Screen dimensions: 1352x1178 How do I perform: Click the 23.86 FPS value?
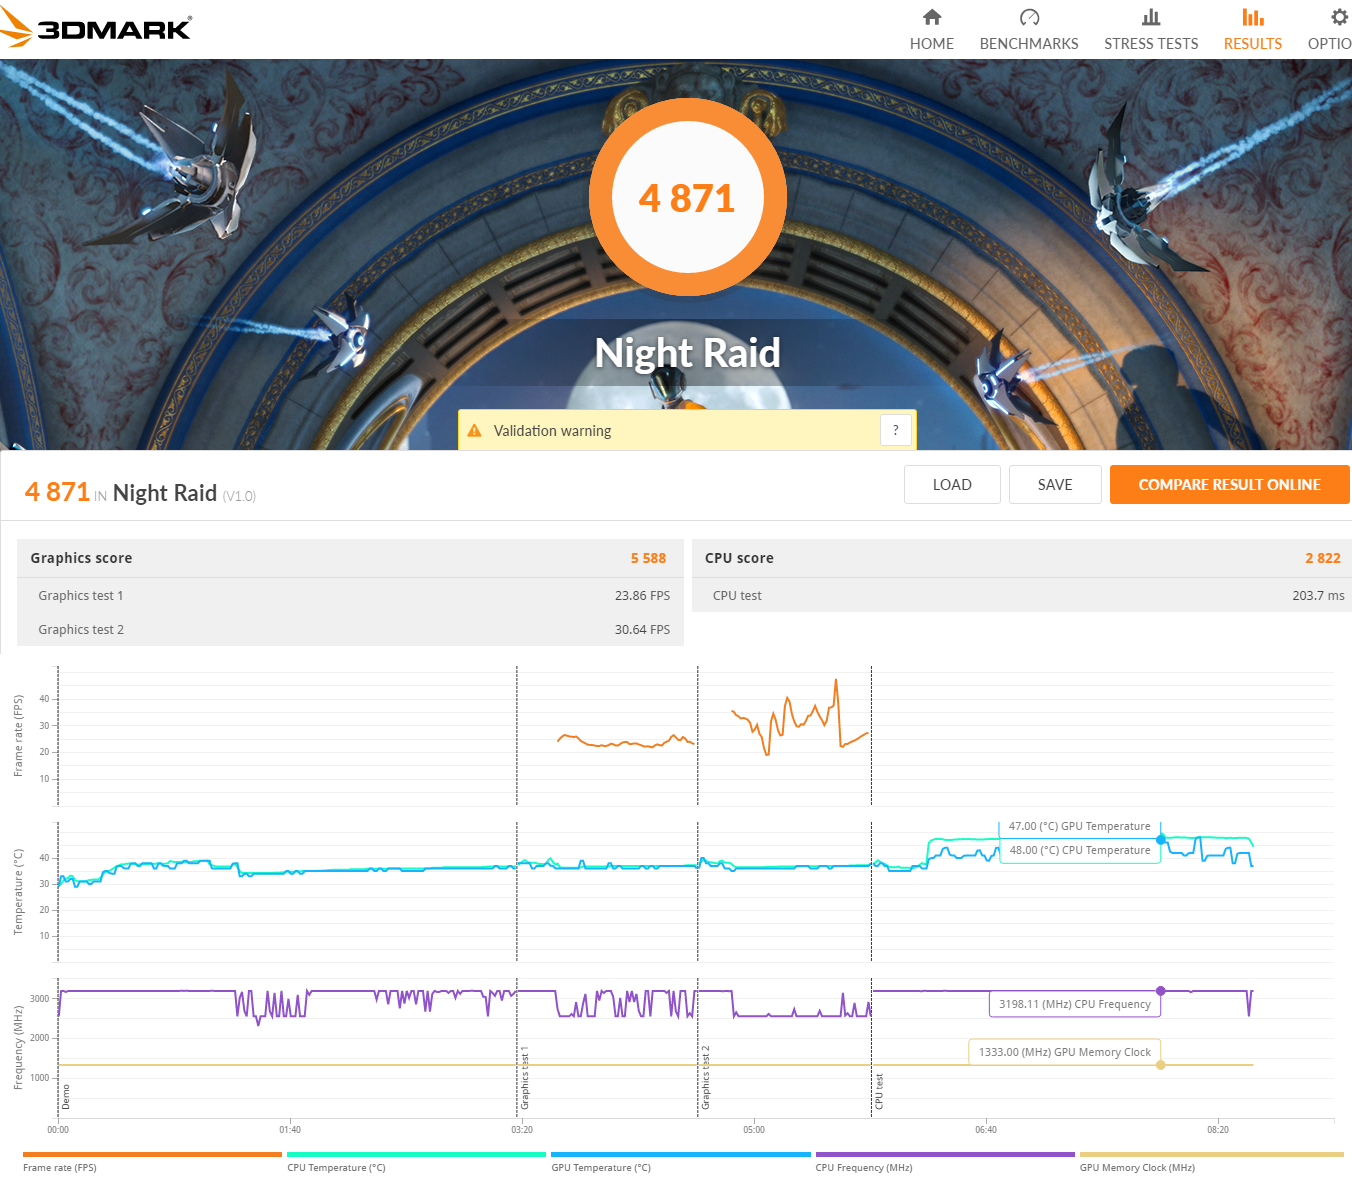coord(642,595)
